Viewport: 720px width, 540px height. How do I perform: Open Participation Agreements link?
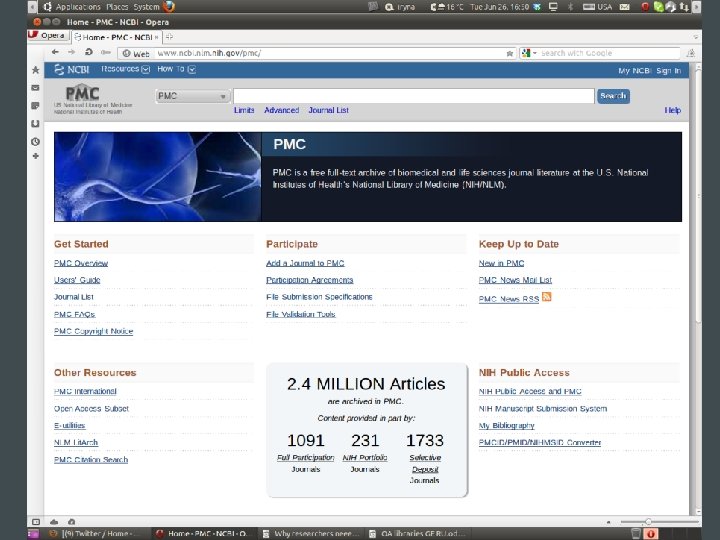(309, 280)
